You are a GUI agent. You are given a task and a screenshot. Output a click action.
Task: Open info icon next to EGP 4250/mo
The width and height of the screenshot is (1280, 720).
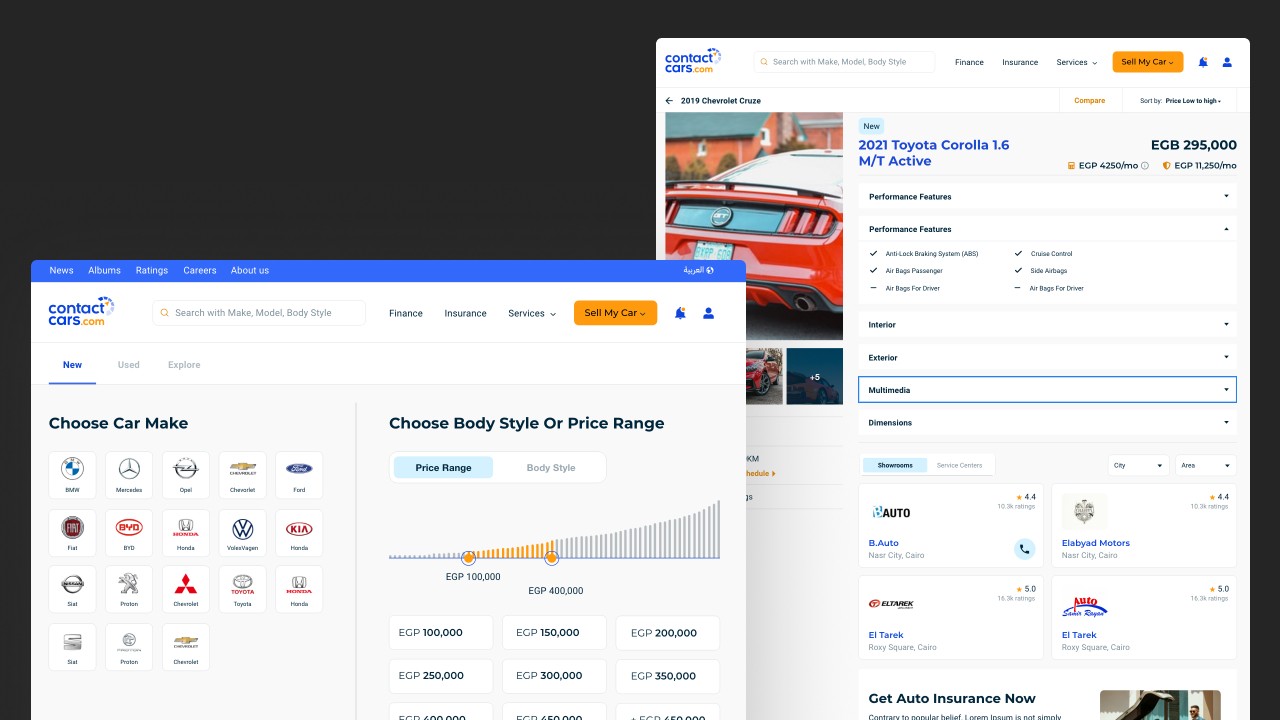(x=1145, y=166)
